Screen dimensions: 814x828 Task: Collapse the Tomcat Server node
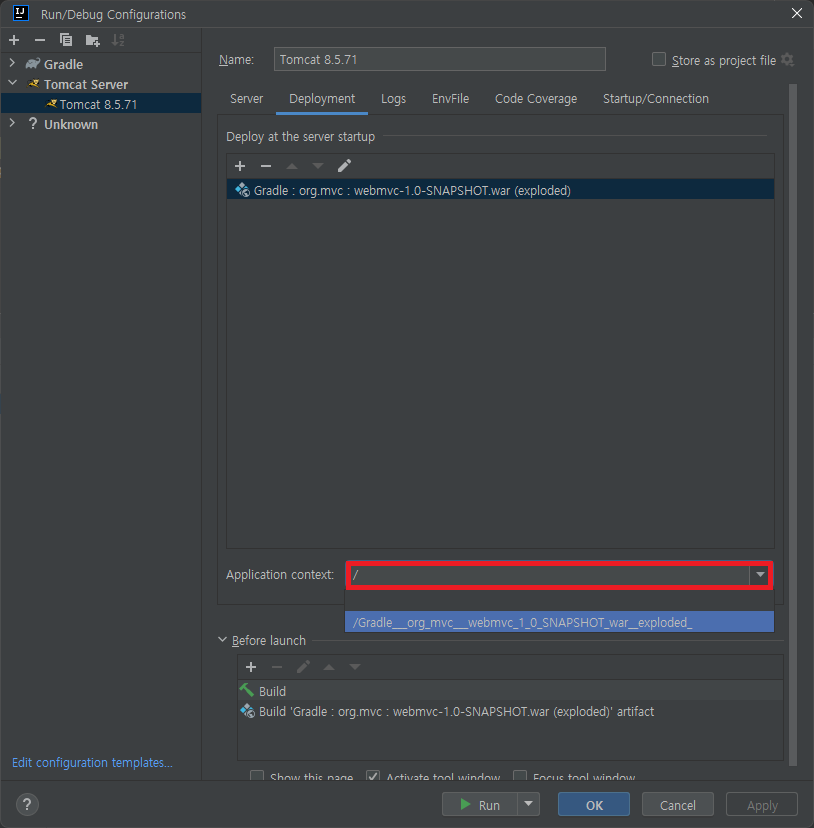[12, 83]
